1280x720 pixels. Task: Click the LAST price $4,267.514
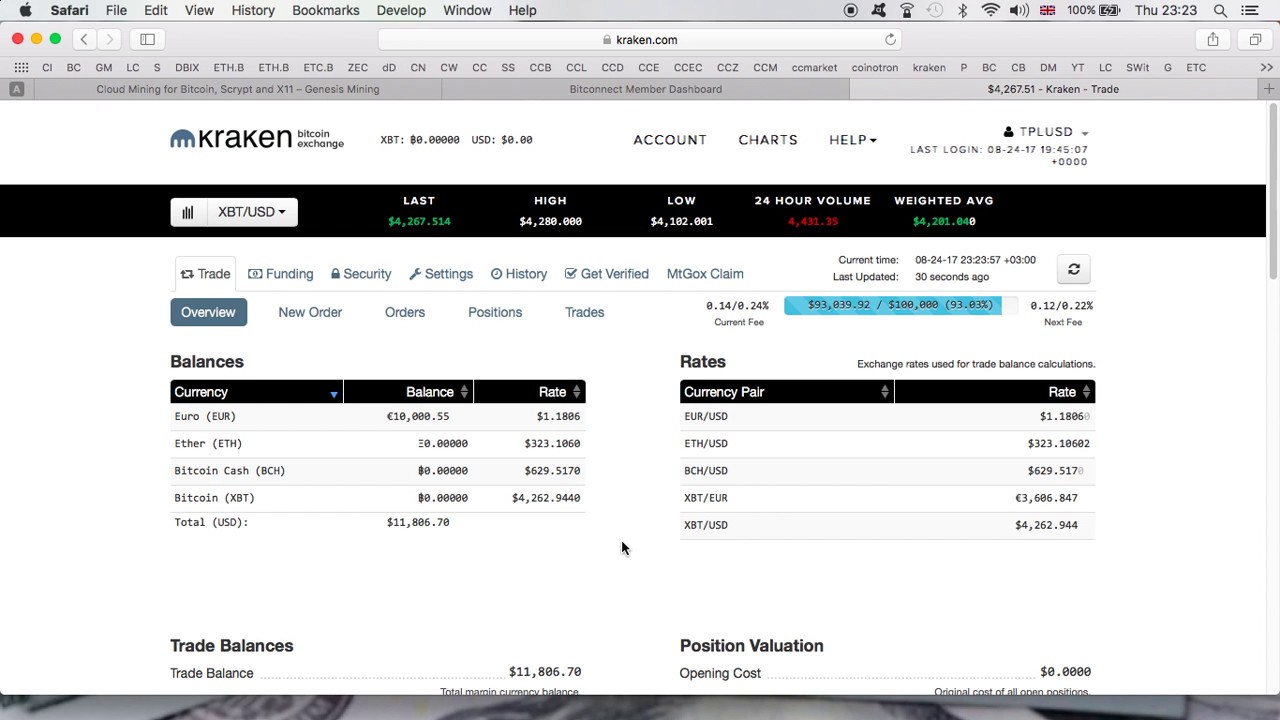pos(419,221)
